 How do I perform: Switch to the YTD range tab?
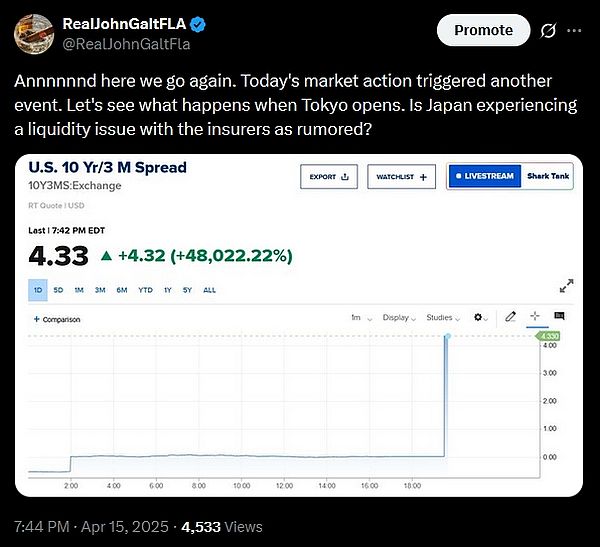(145, 289)
